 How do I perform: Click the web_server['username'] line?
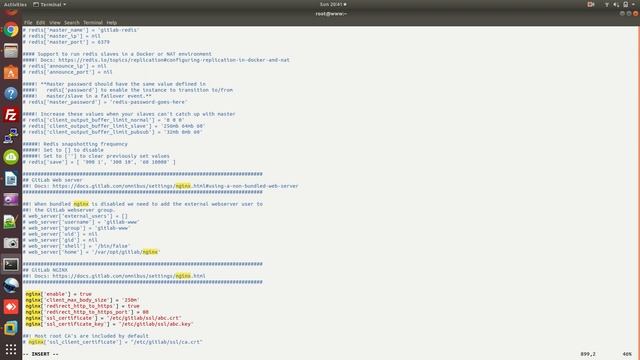pos(81,222)
